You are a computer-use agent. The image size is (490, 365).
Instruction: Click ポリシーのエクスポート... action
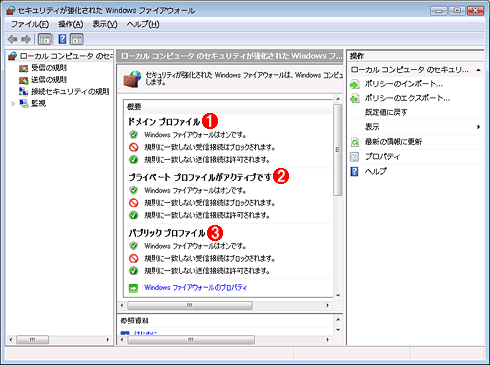pyautogui.click(x=407, y=98)
